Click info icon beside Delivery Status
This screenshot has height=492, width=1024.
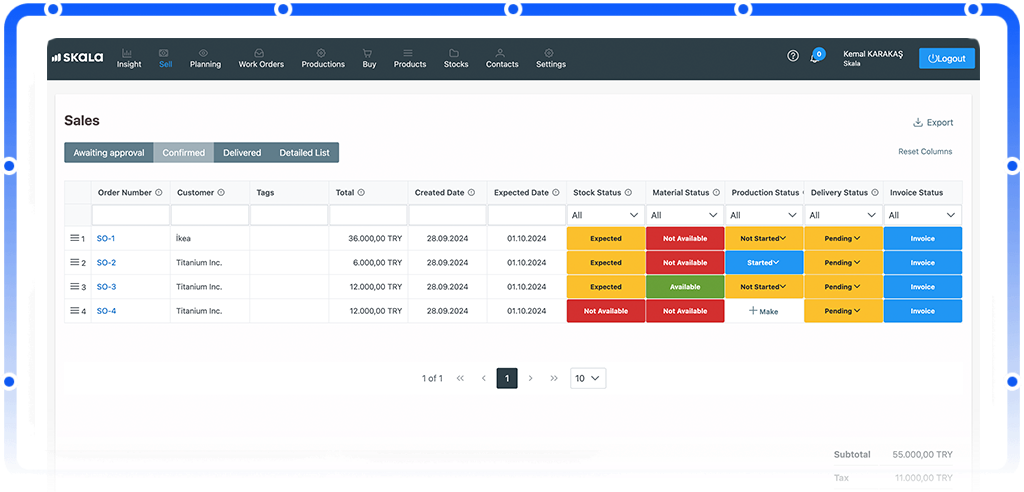tap(875, 193)
